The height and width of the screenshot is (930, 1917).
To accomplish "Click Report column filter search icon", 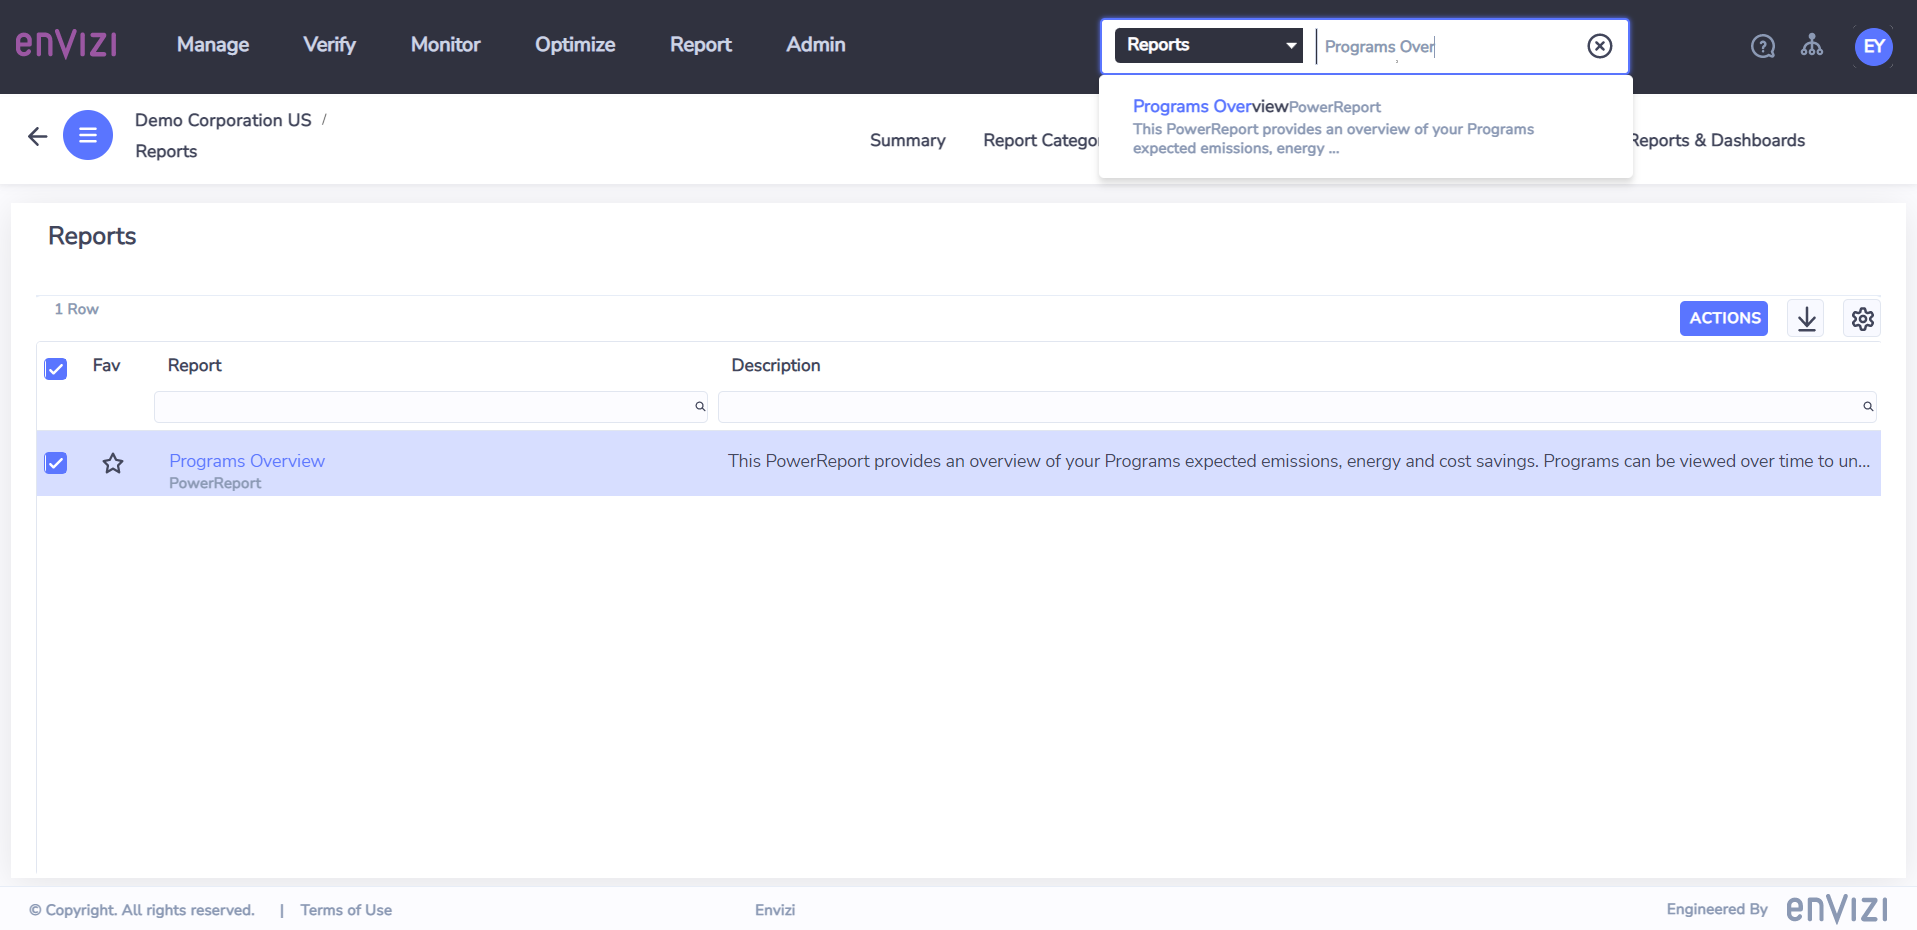I will coord(700,407).
